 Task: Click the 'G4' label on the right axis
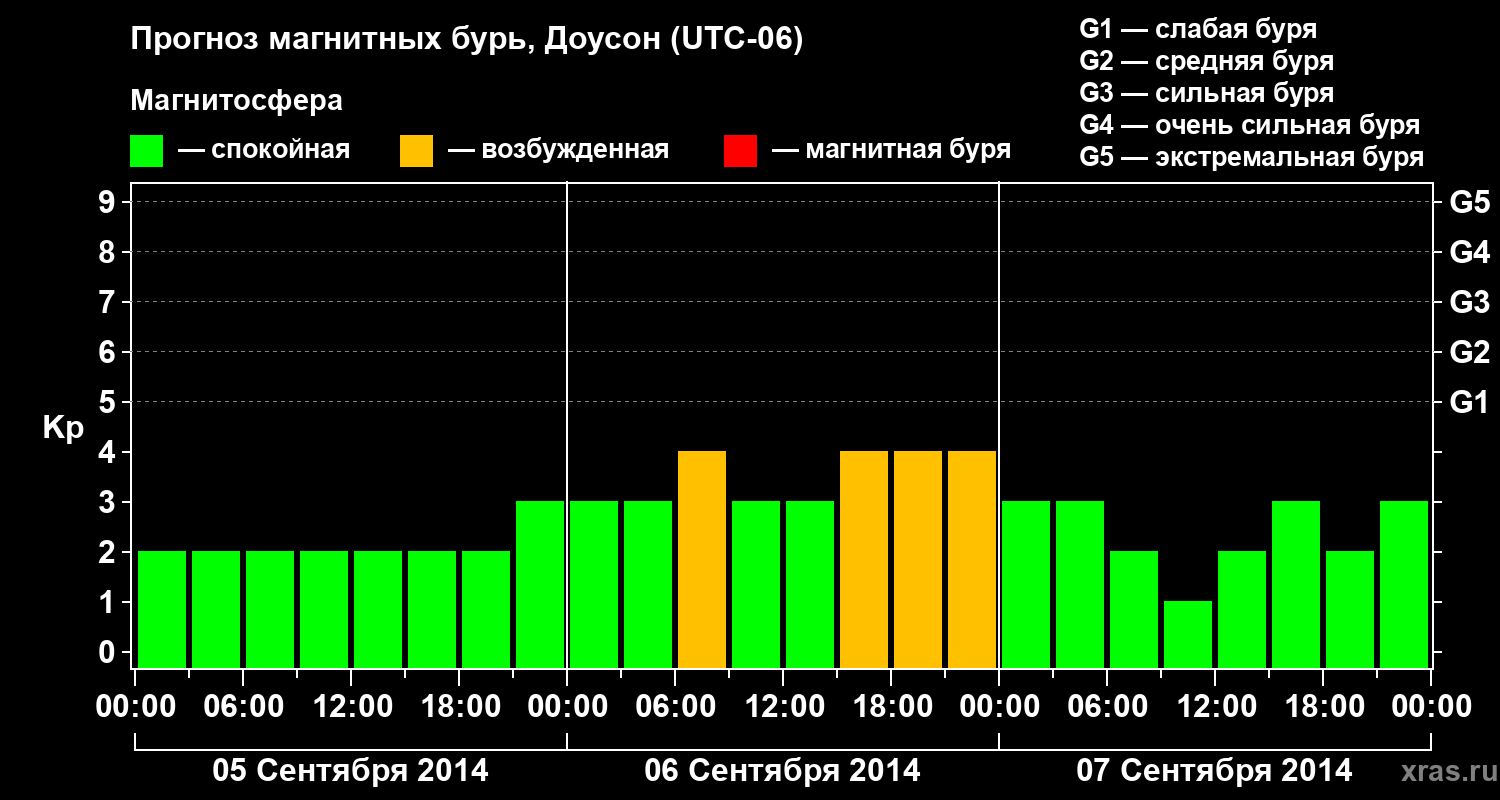pos(1469,252)
